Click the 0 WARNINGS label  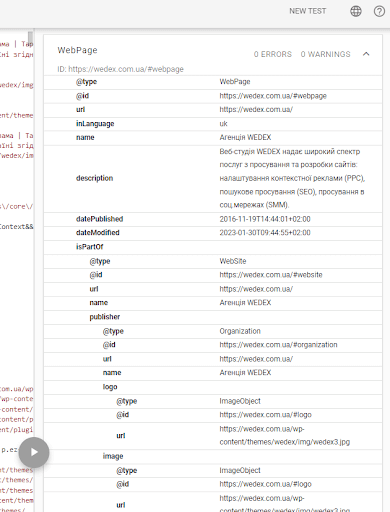click(x=325, y=54)
